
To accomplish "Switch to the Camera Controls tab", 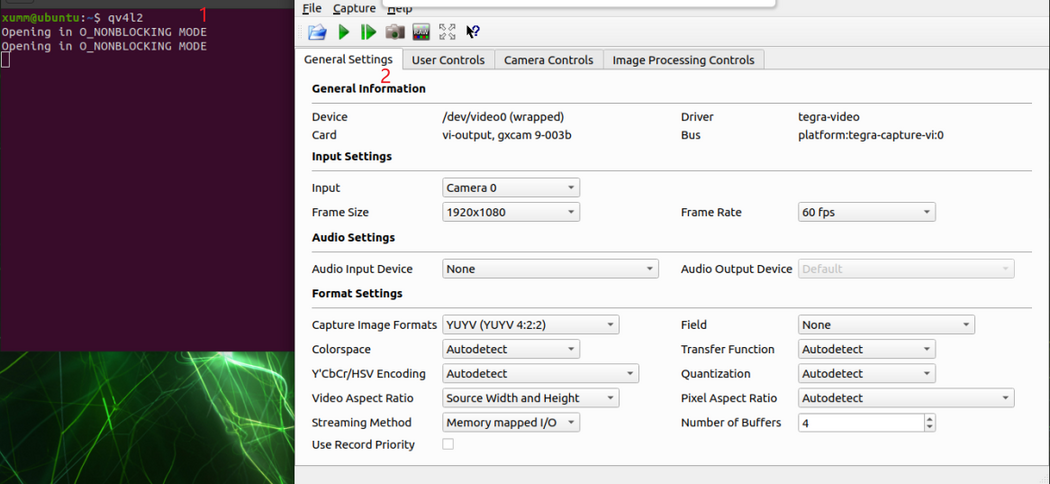I will click(548, 60).
